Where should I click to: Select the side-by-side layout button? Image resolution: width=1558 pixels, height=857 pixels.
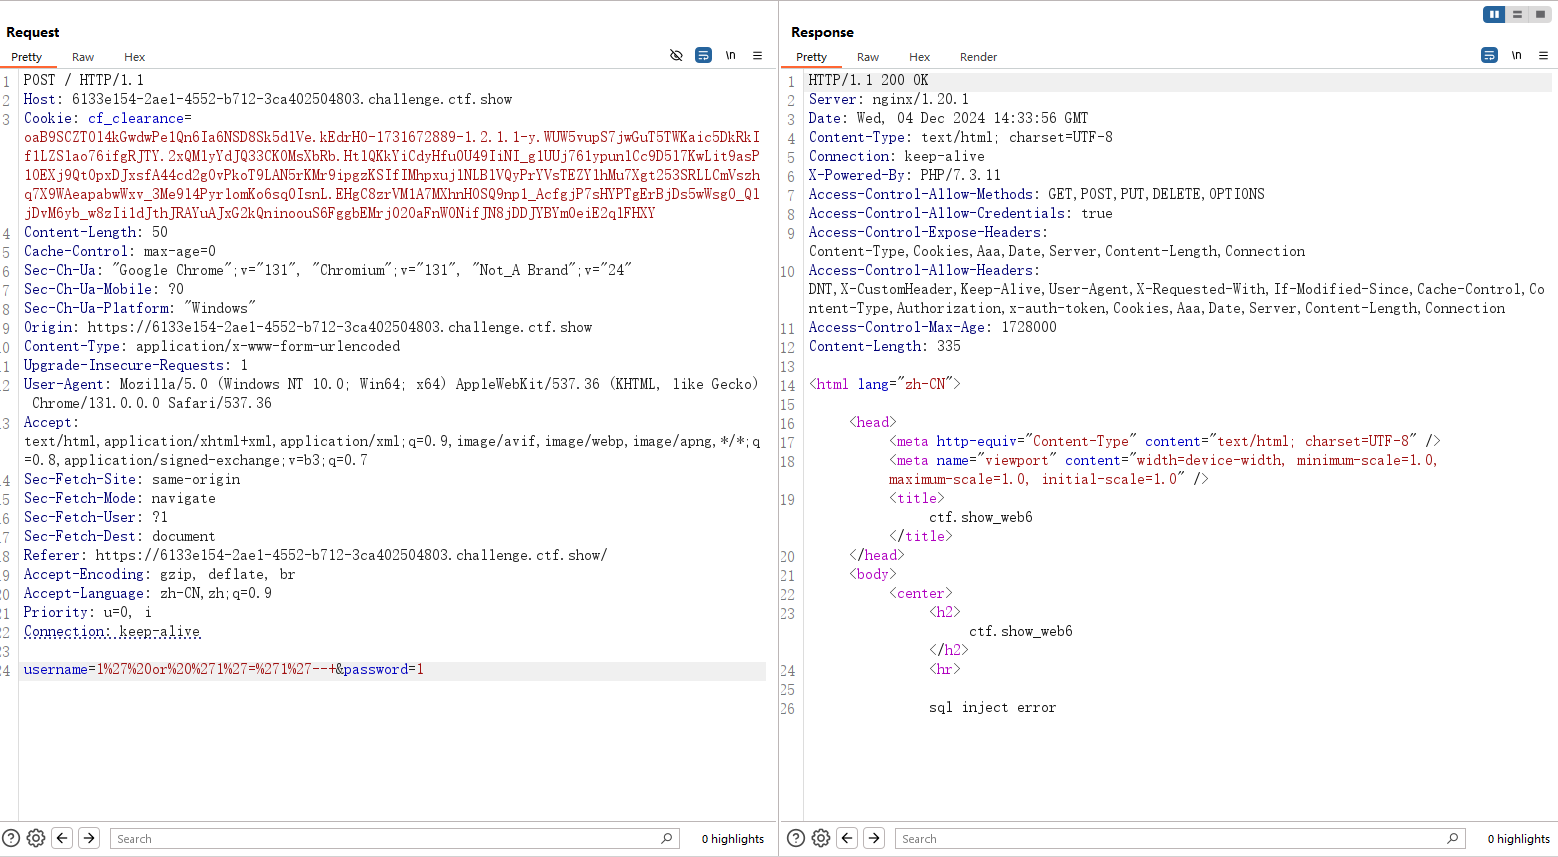(x=1494, y=14)
